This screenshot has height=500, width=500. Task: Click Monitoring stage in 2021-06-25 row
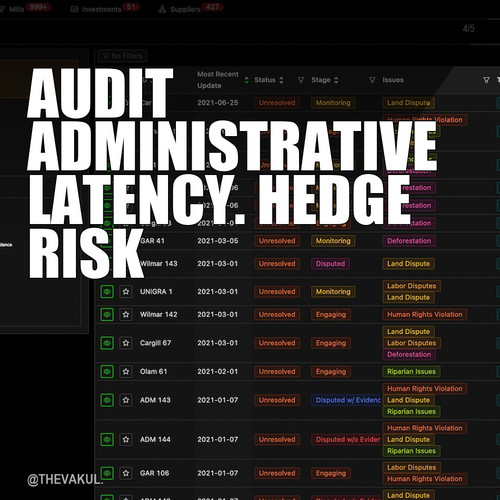coord(333,103)
